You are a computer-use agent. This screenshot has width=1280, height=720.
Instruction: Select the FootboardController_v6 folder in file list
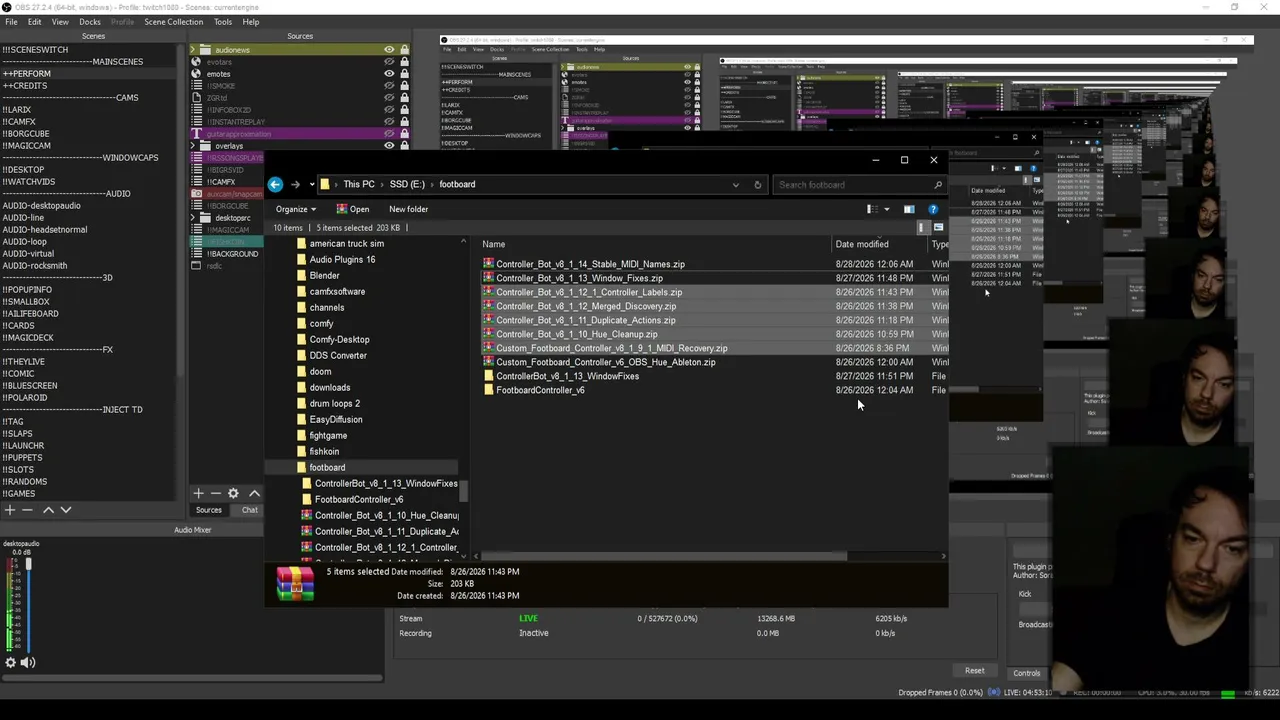540,390
